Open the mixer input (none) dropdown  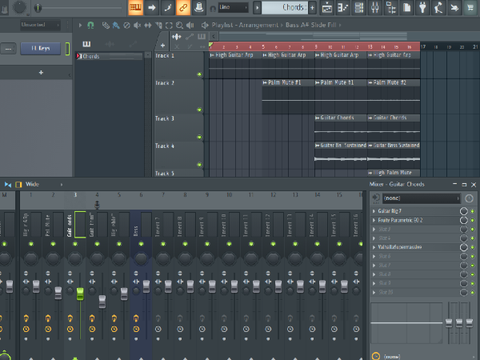pyautogui.click(x=421, y=198)
